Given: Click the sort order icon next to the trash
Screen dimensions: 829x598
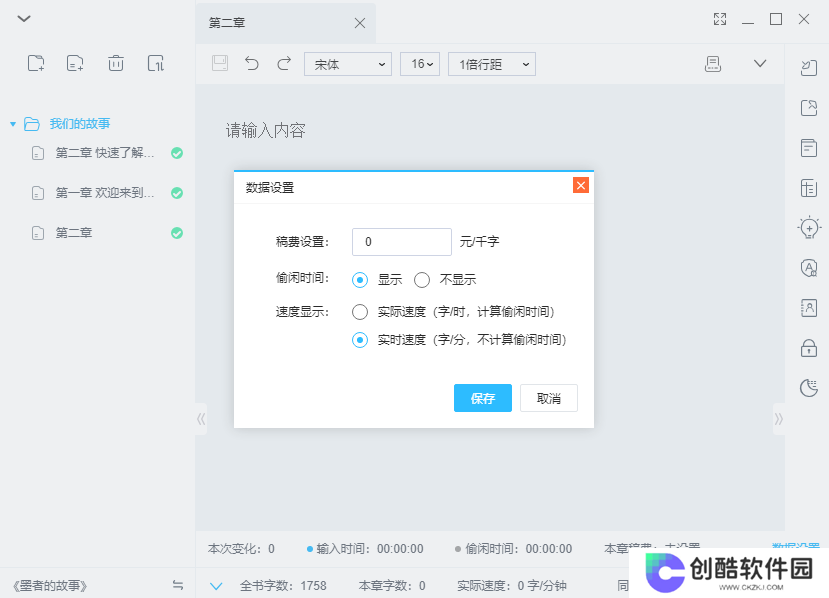Looking at the screenshot, I should click(x=155, y=63).
